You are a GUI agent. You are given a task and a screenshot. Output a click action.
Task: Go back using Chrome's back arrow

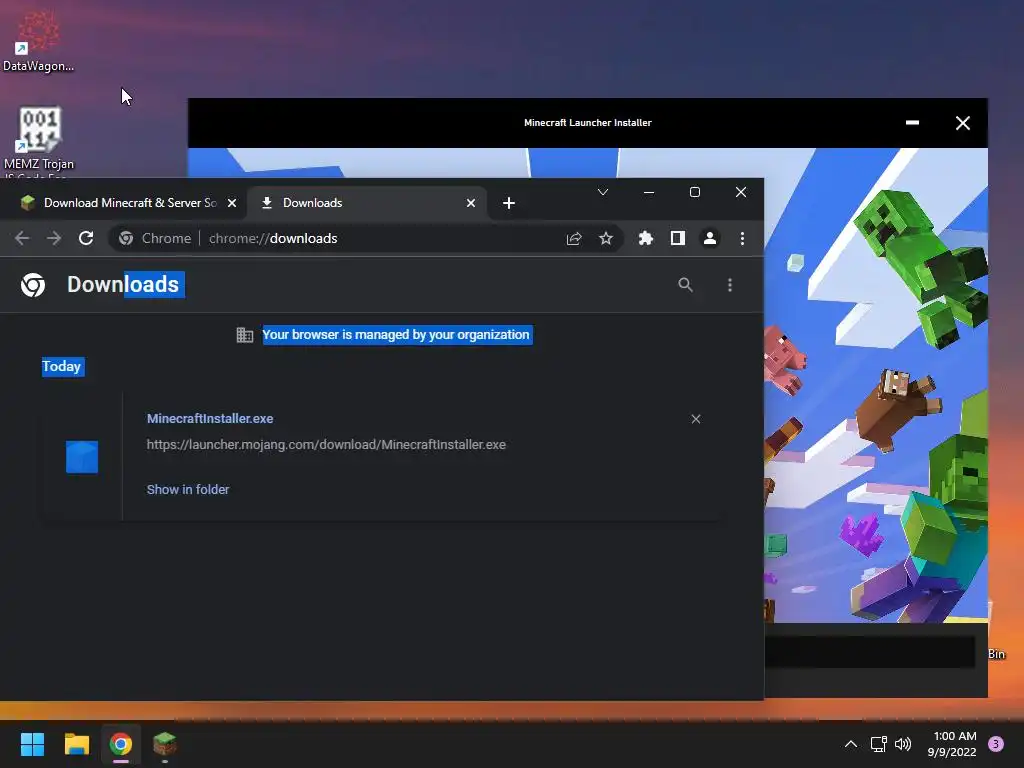[x=22, y=238]
